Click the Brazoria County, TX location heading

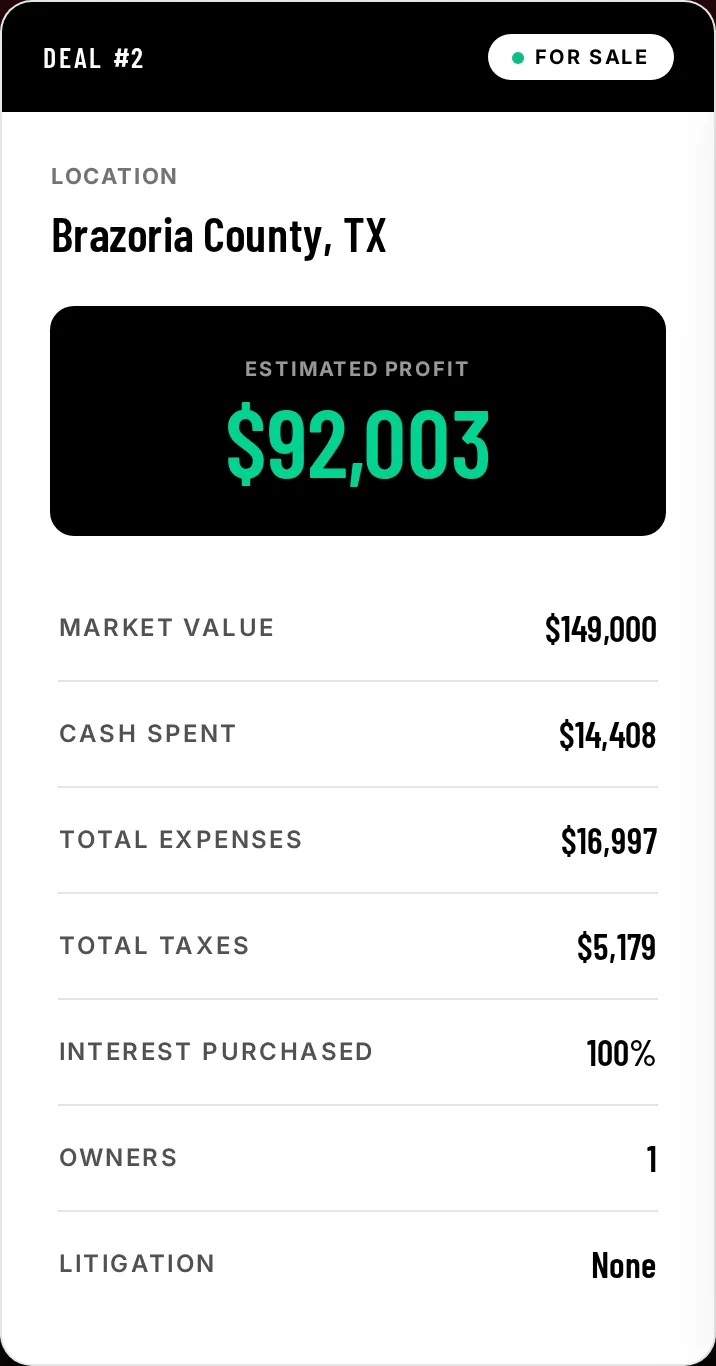[x=218, y=236]
